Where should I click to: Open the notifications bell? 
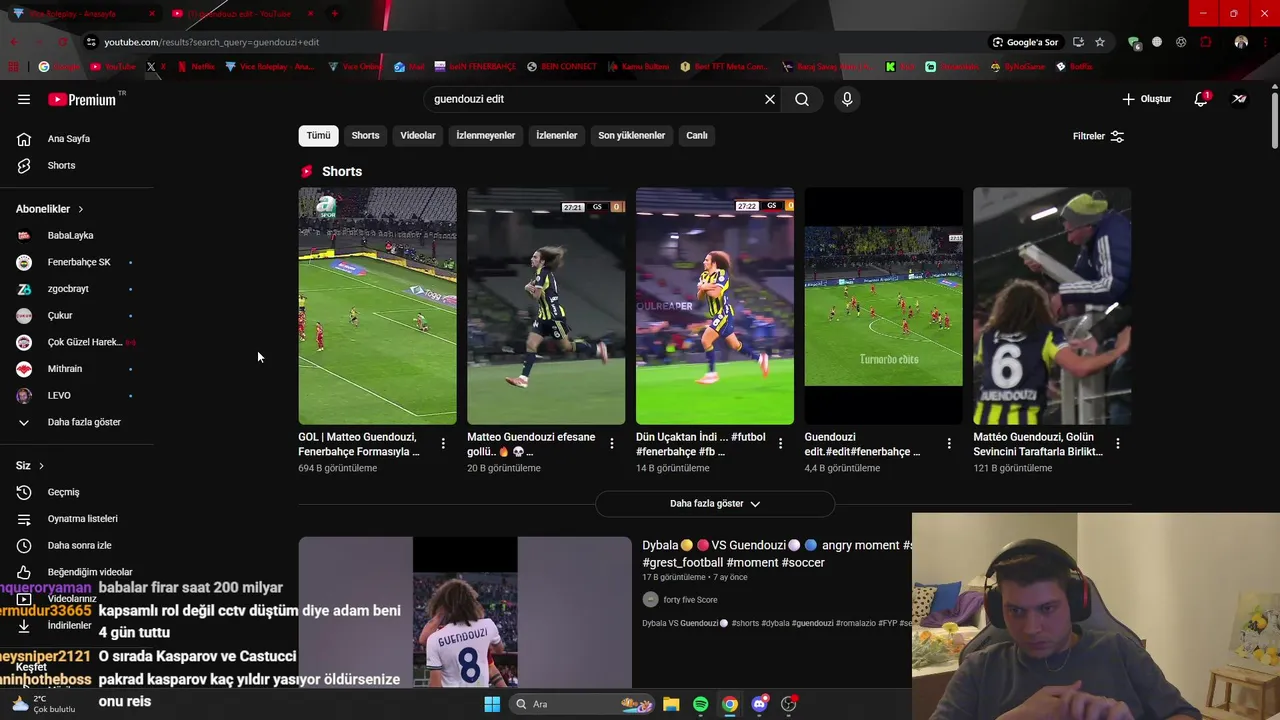(x=1201, y=99)
